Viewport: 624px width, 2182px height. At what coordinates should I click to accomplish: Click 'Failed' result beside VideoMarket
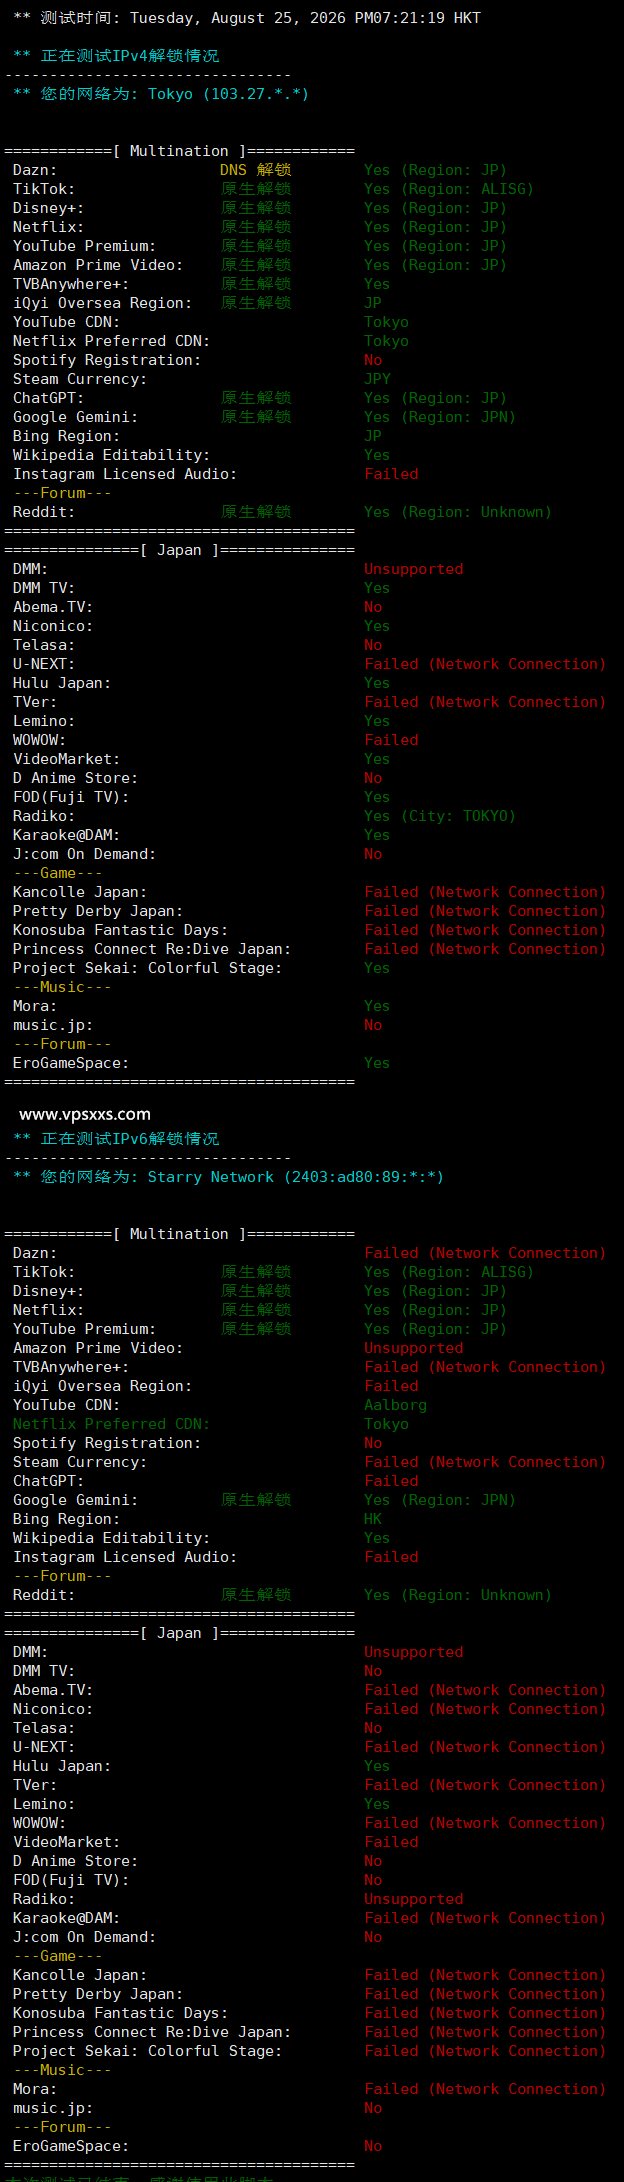tap(391, 1842)
